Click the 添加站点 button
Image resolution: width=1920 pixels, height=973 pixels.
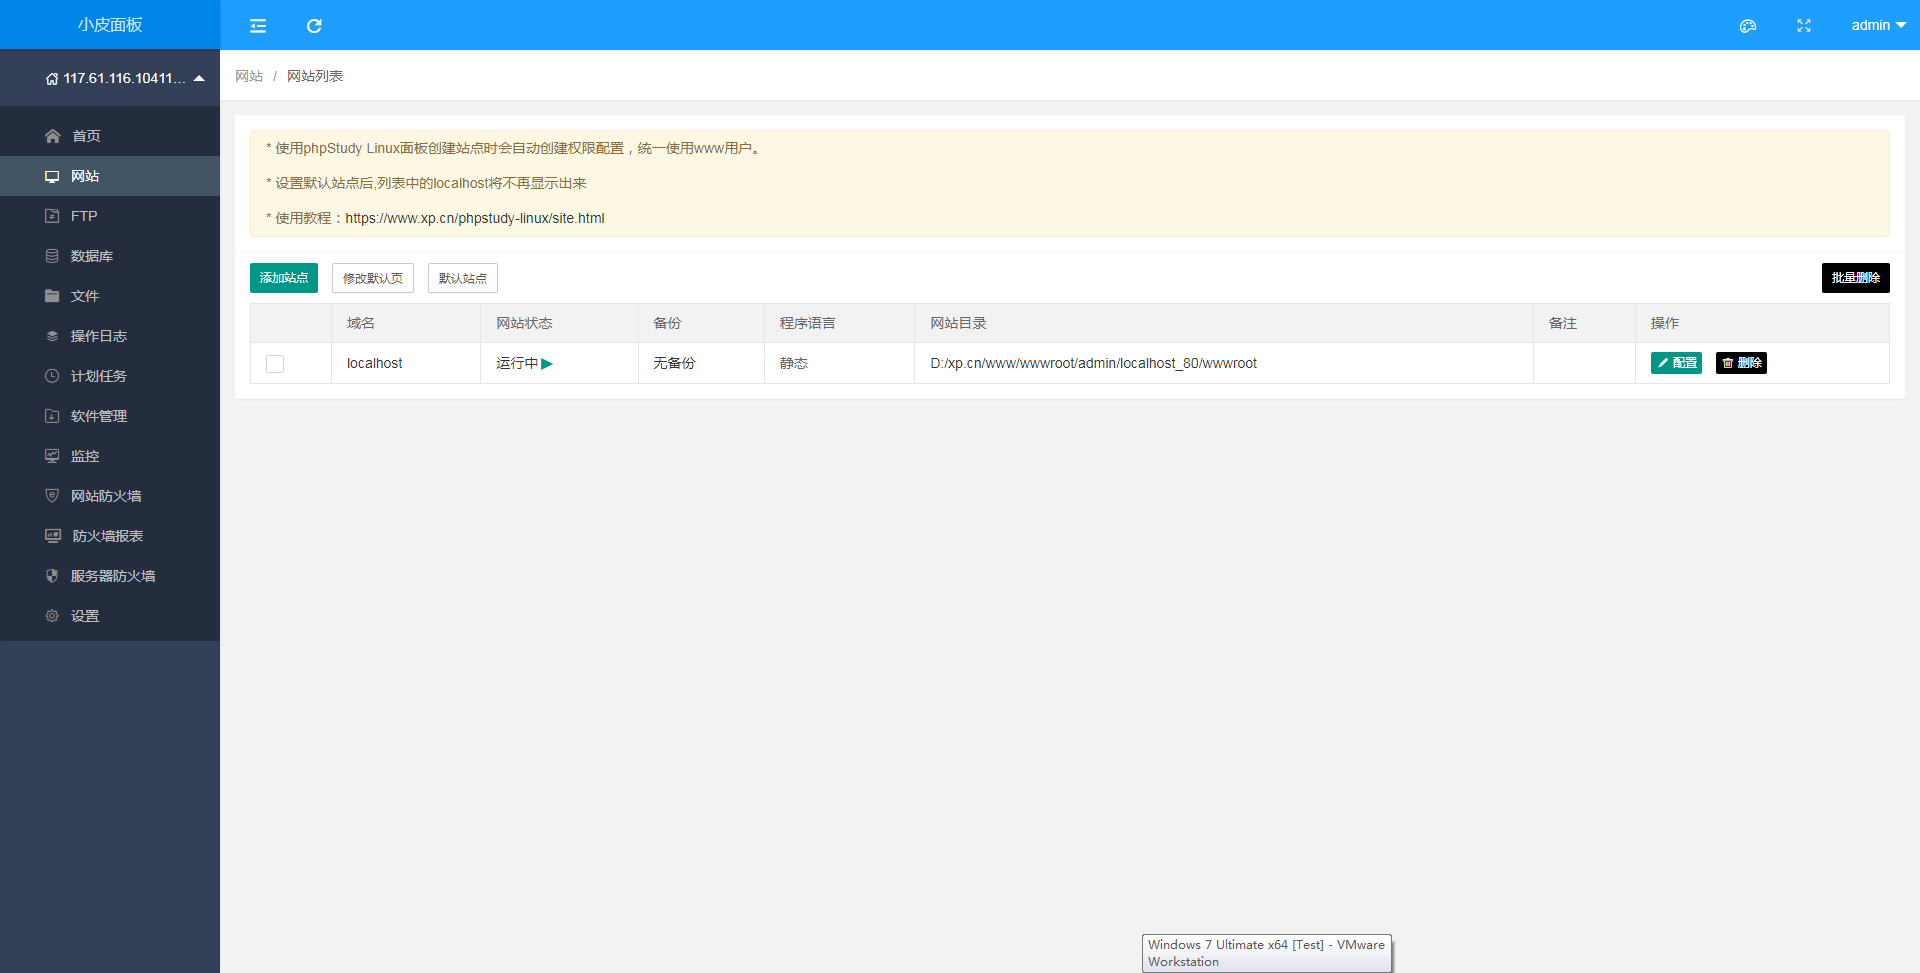point(284,278)
